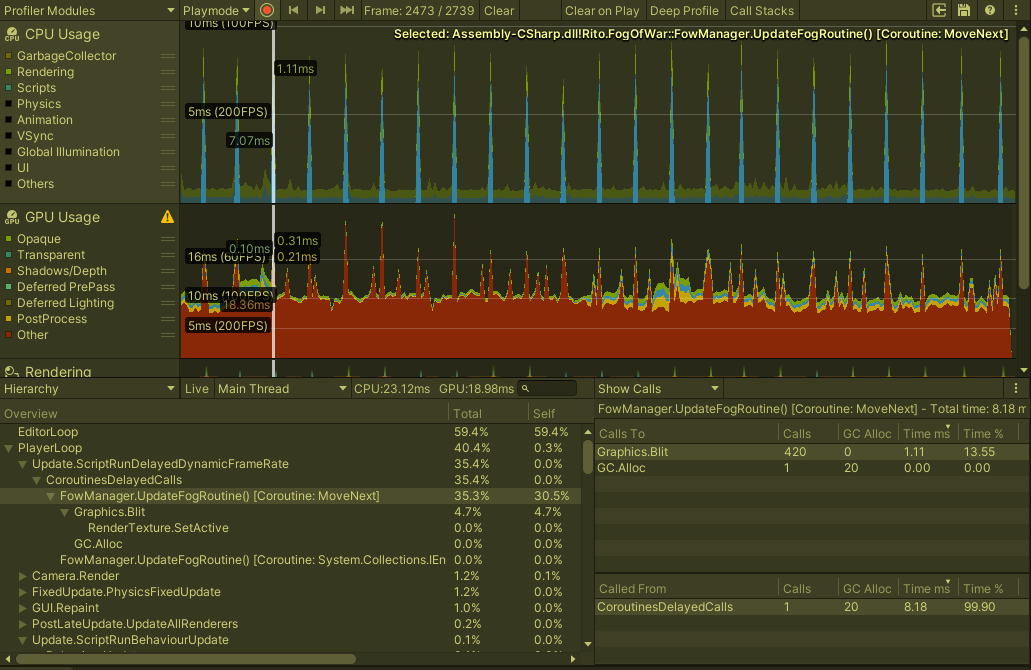Click the Overview column header

(x=224, y=414)
